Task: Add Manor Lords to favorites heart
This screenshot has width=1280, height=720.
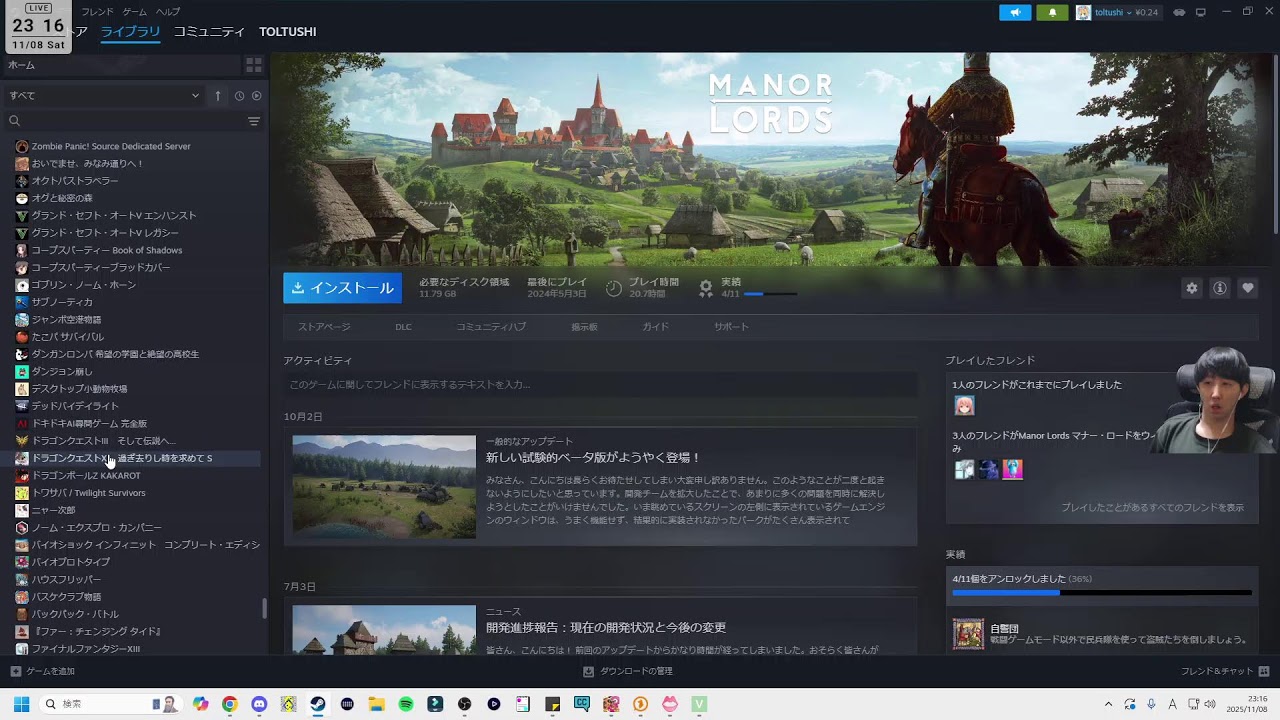Action: 1248,288
